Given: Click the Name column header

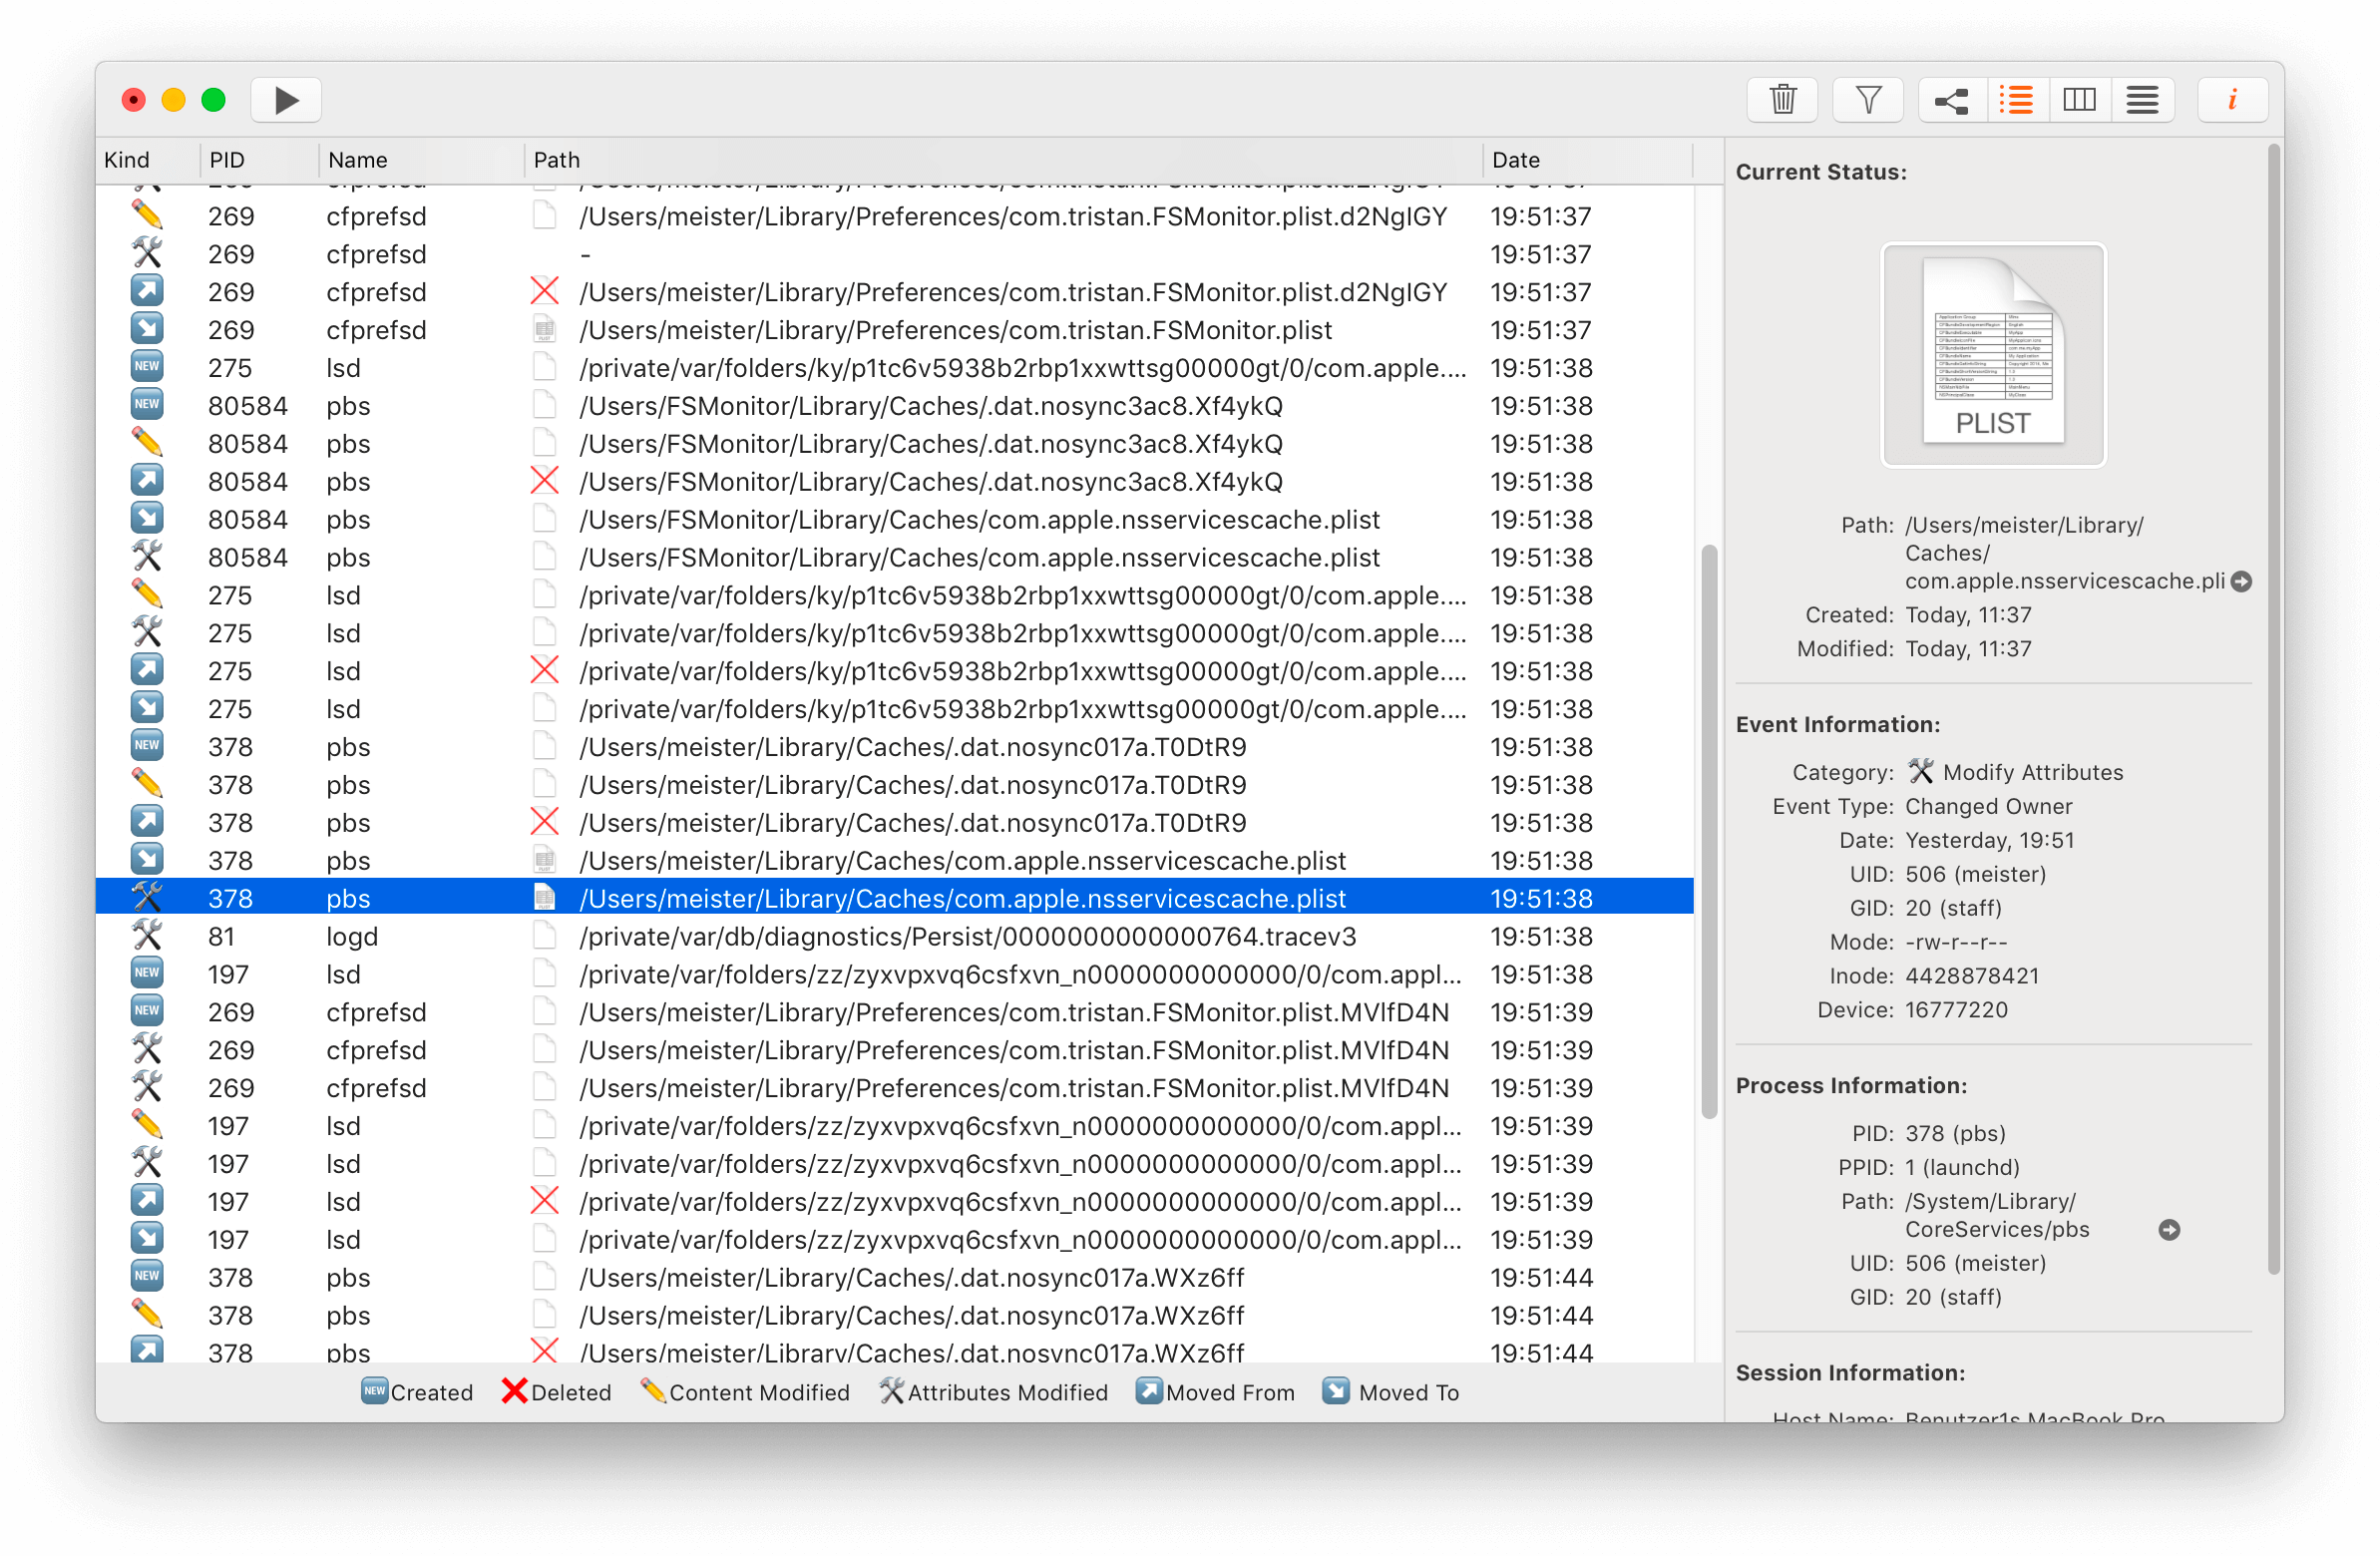Looking at the screenshot, I should point(358,160).
